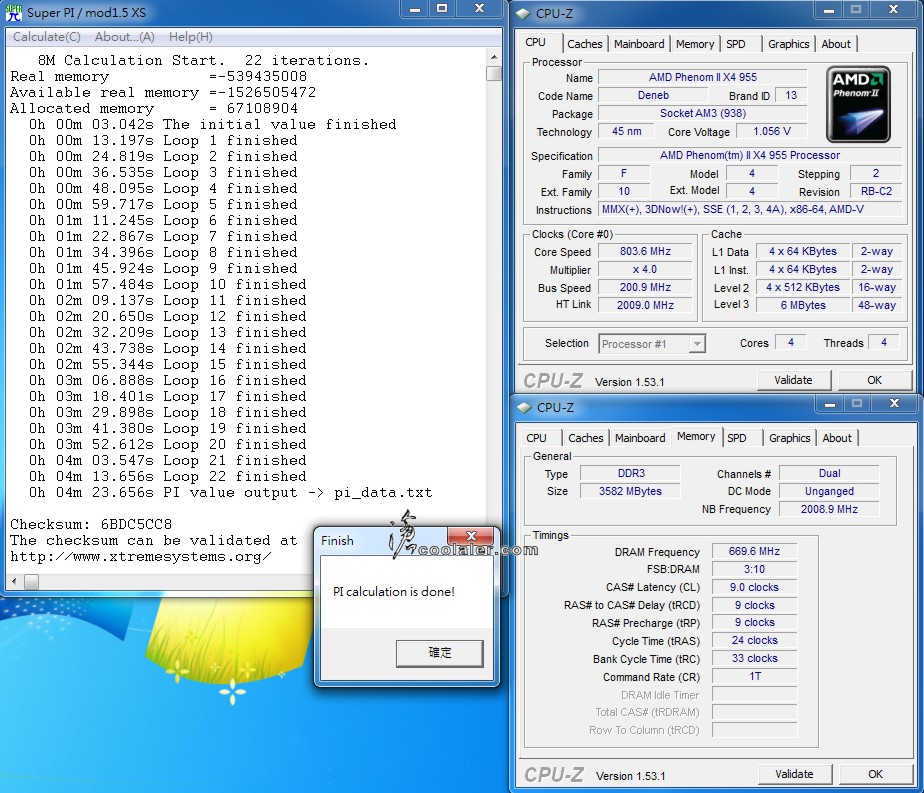Click the FSB:DRAM value '3:10'
The height and width of the screenshot is (793, 924).
click(x=754, y=569)
